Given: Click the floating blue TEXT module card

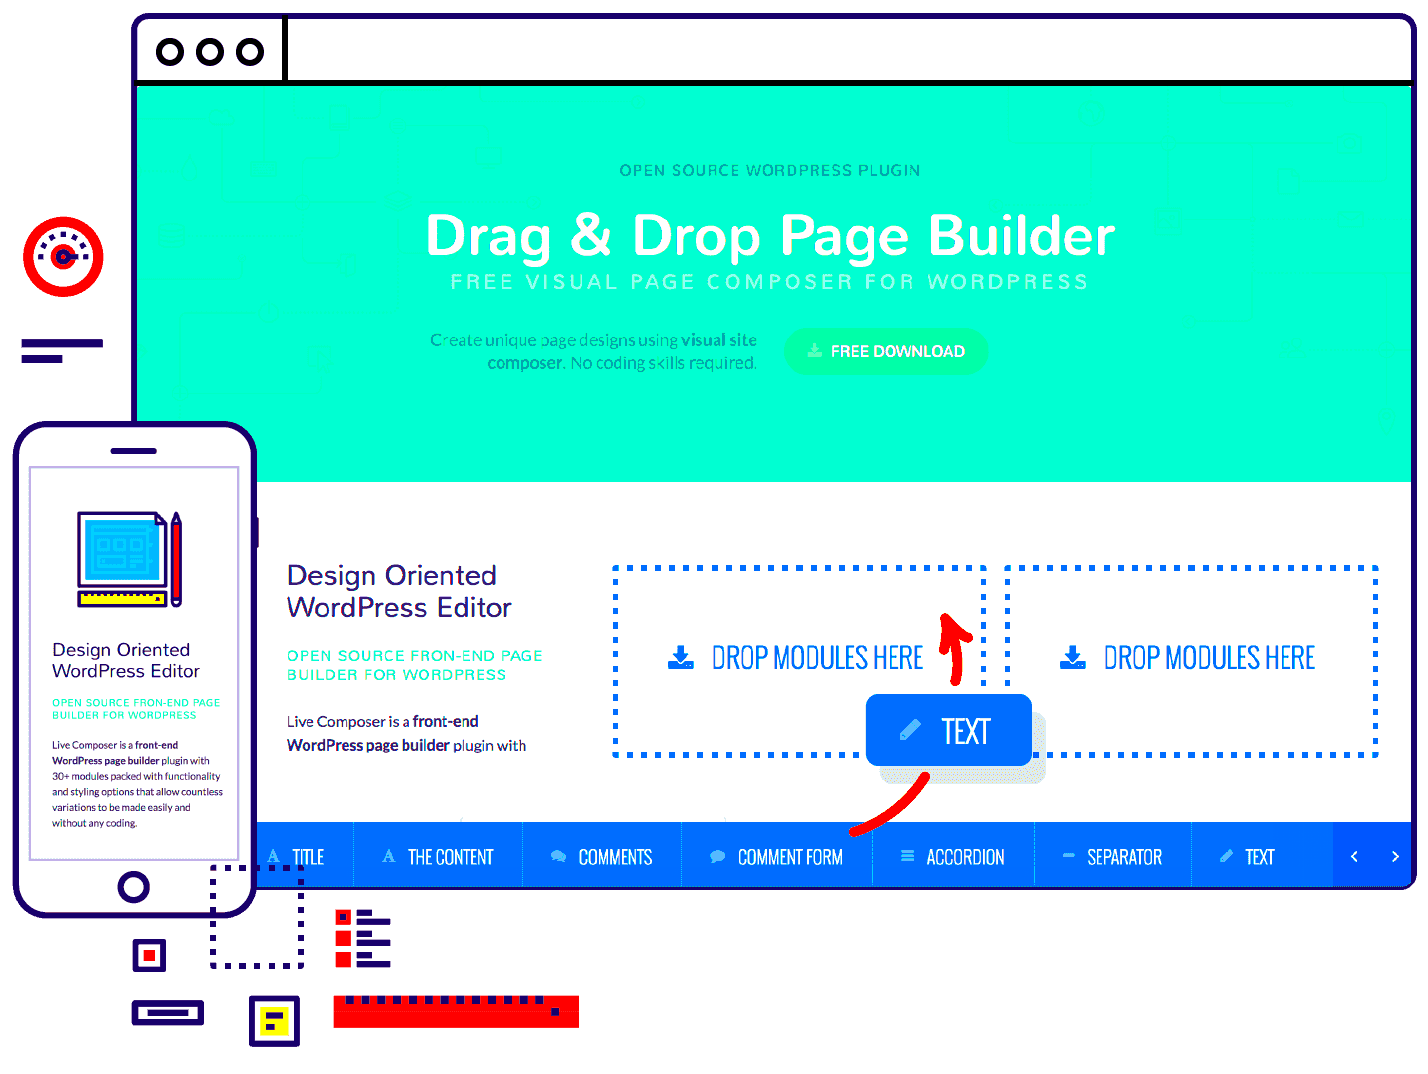Looking at the screenshot, I should pos(949,731).
